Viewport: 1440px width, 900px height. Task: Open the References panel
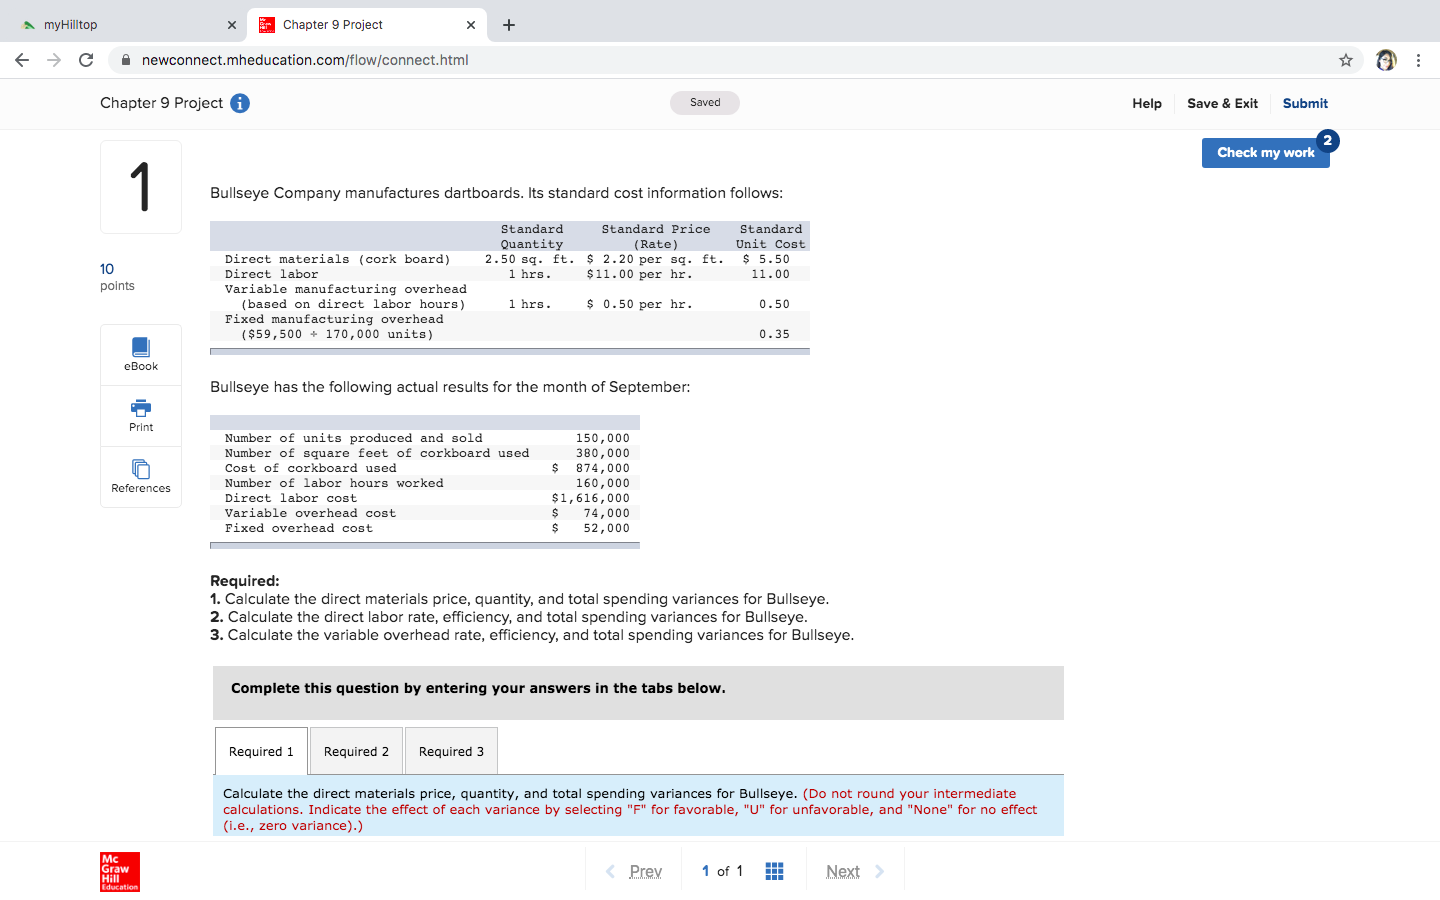[141, 477]
